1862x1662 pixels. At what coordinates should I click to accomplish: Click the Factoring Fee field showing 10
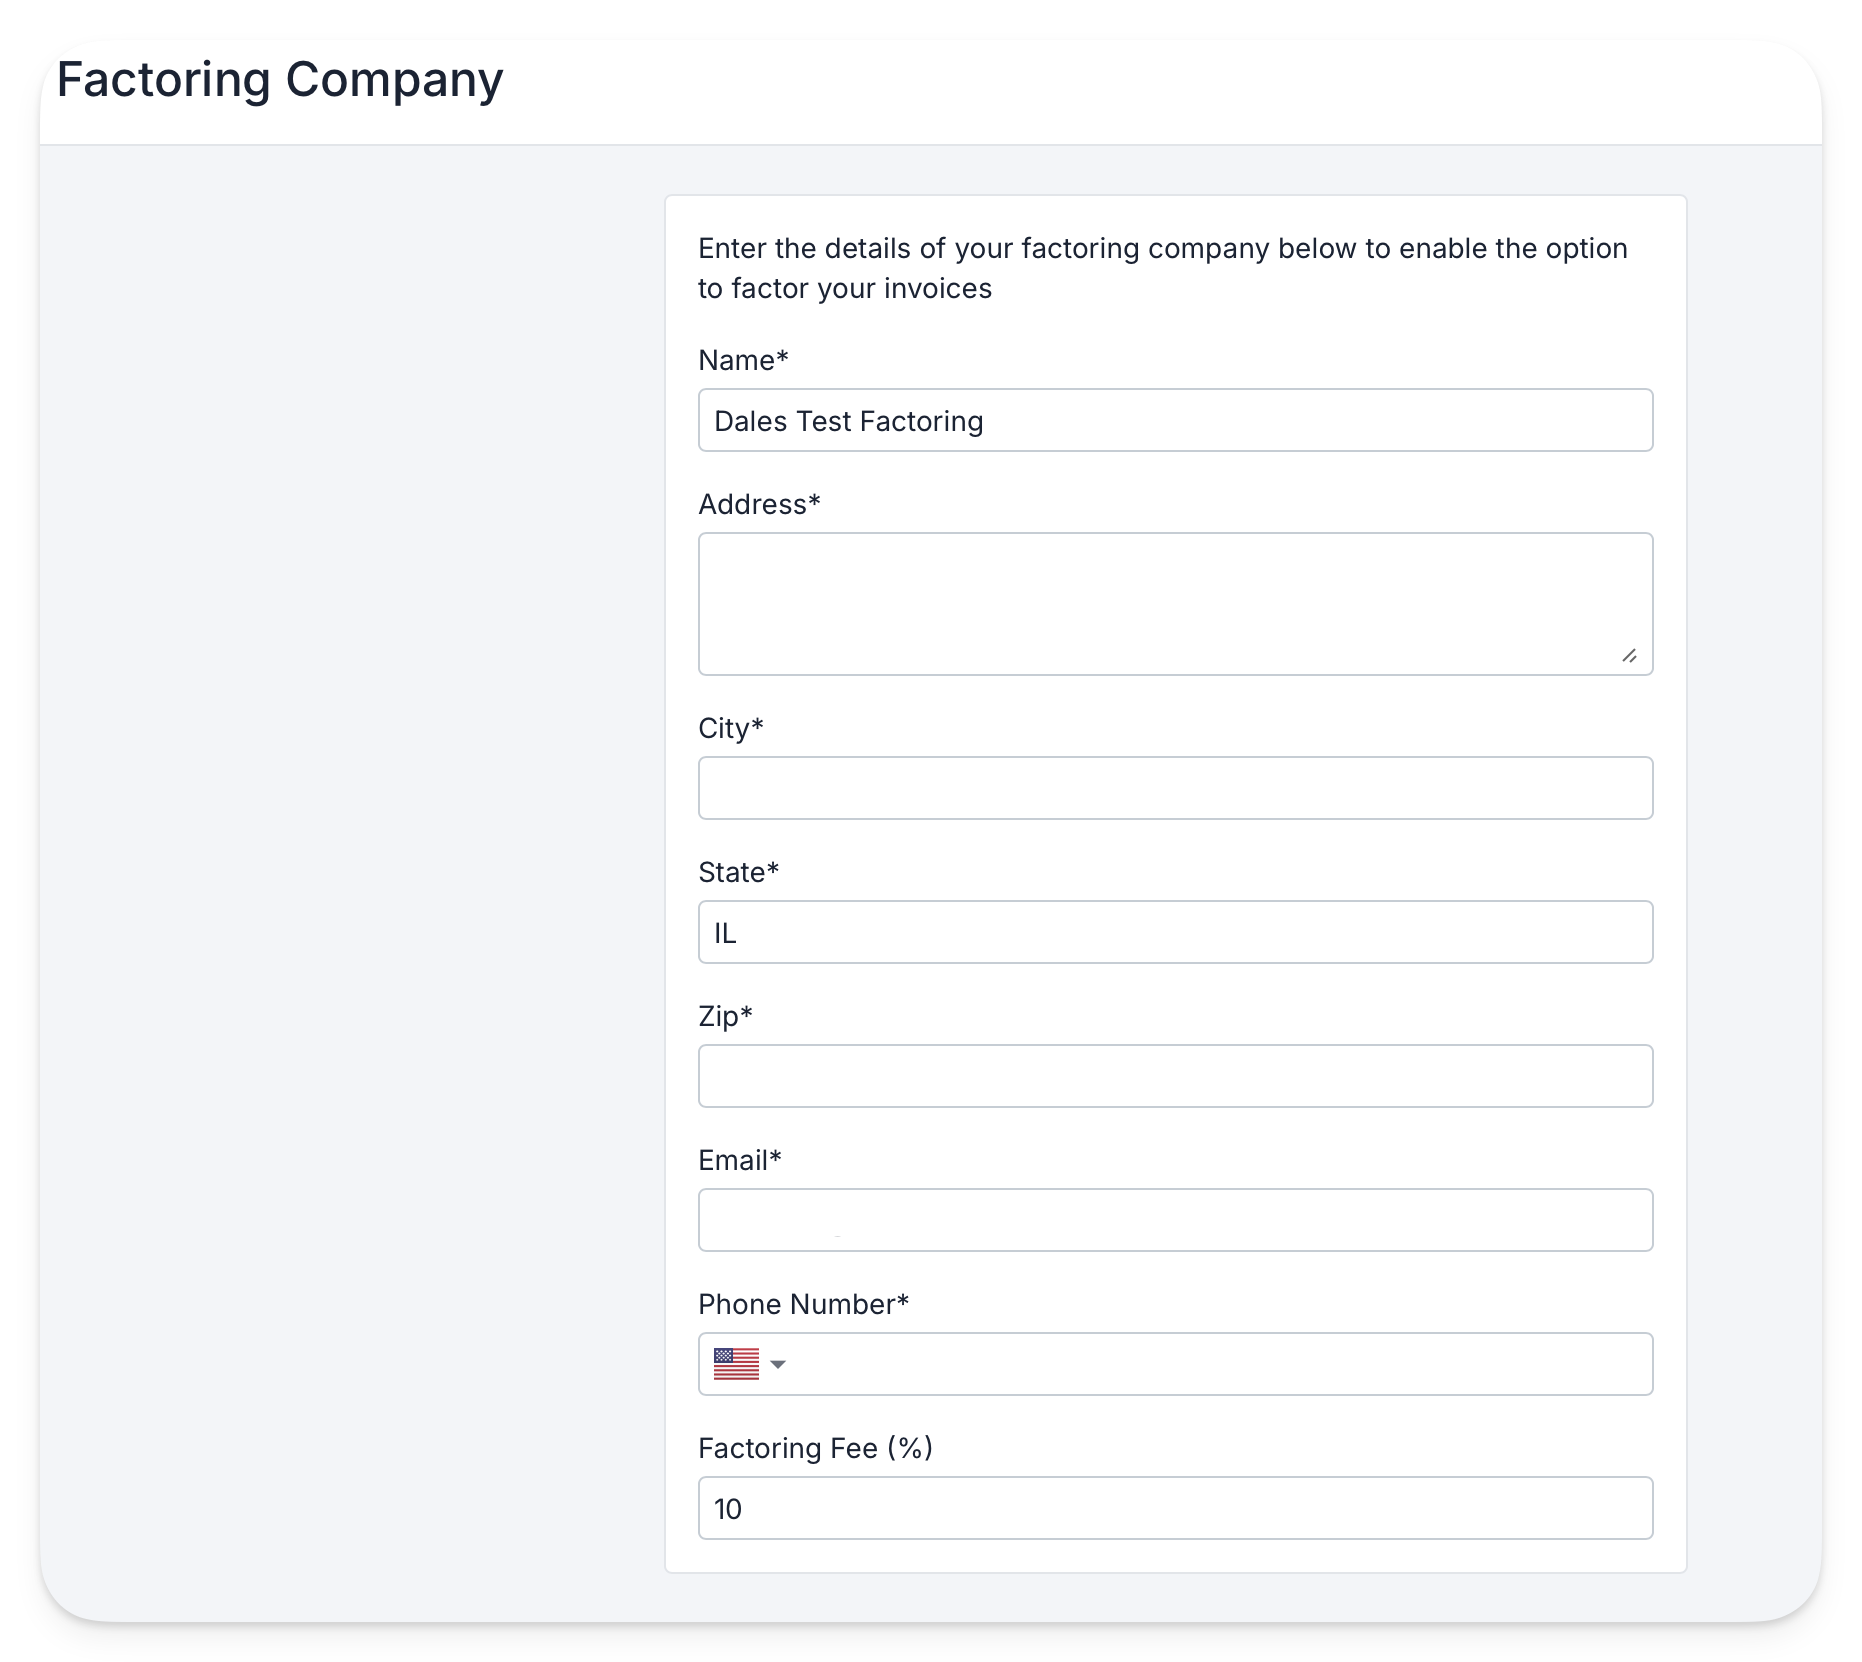point(1175,1508)
